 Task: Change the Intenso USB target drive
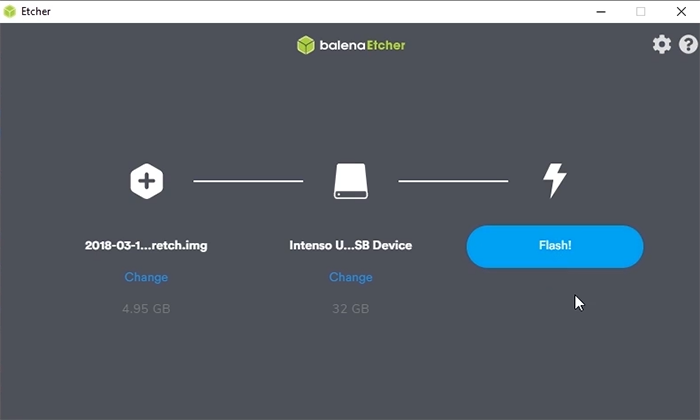[351, 277]
